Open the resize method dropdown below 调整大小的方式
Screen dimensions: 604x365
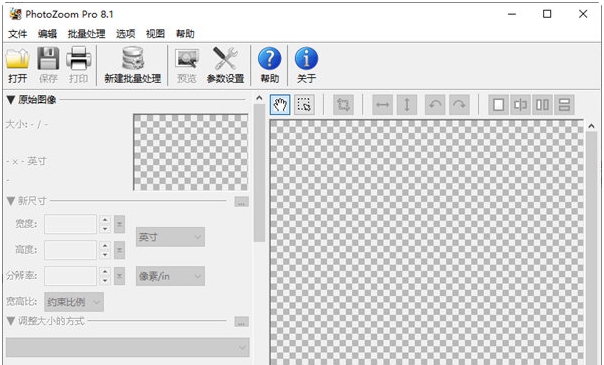(128, 347)
